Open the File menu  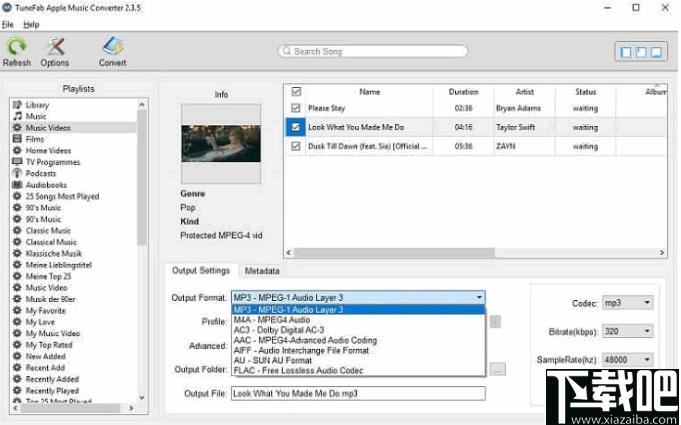click(8, 24)
